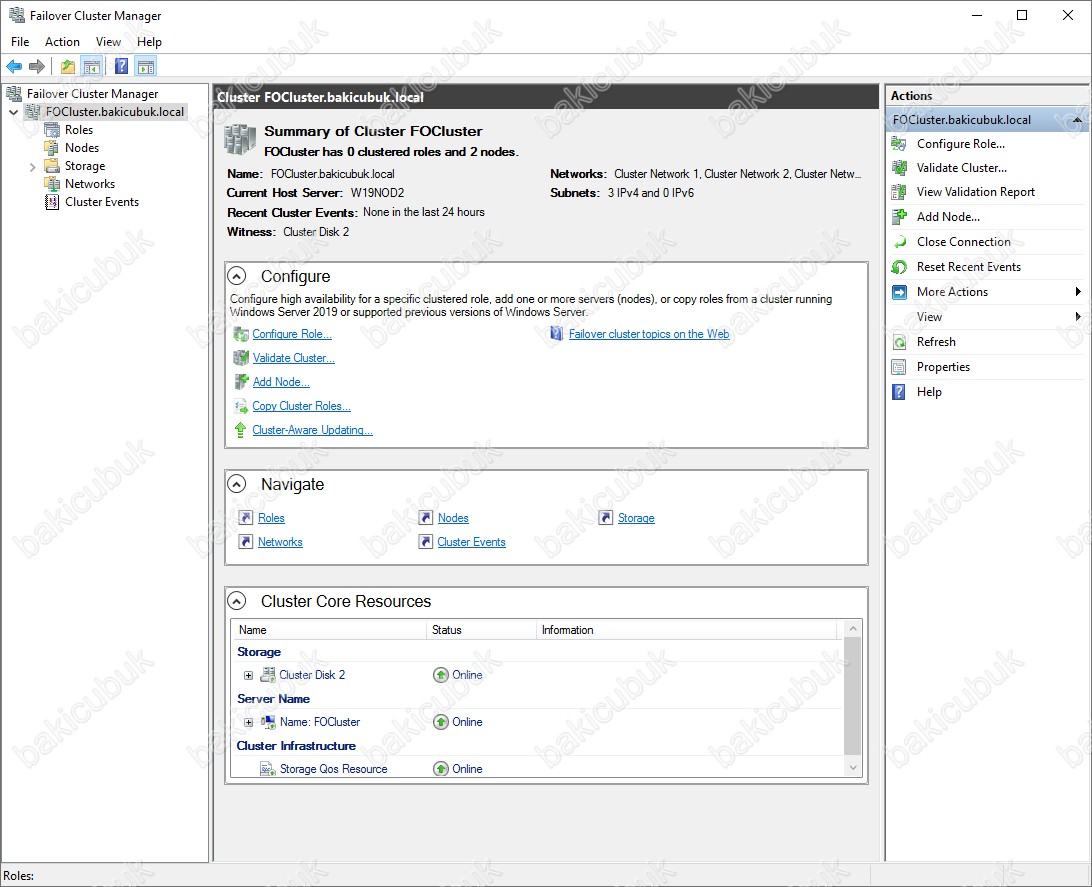Click the Failover Cluster Manager title bar icon
1092x887 pixels.
(x=17, y=15)
